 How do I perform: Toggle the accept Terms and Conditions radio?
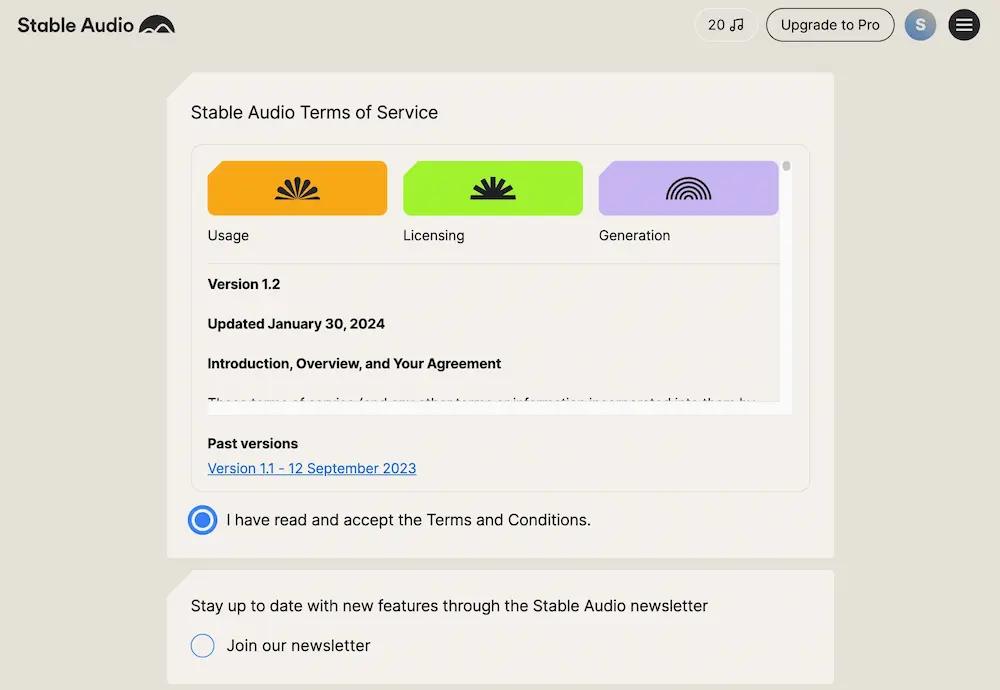[203, 520]
